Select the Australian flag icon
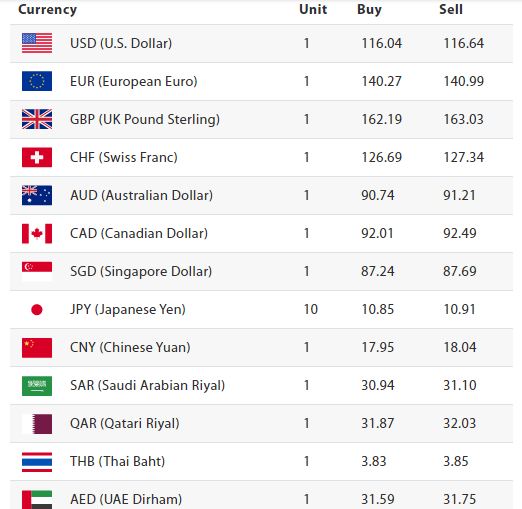 click(x=37, y=195)
